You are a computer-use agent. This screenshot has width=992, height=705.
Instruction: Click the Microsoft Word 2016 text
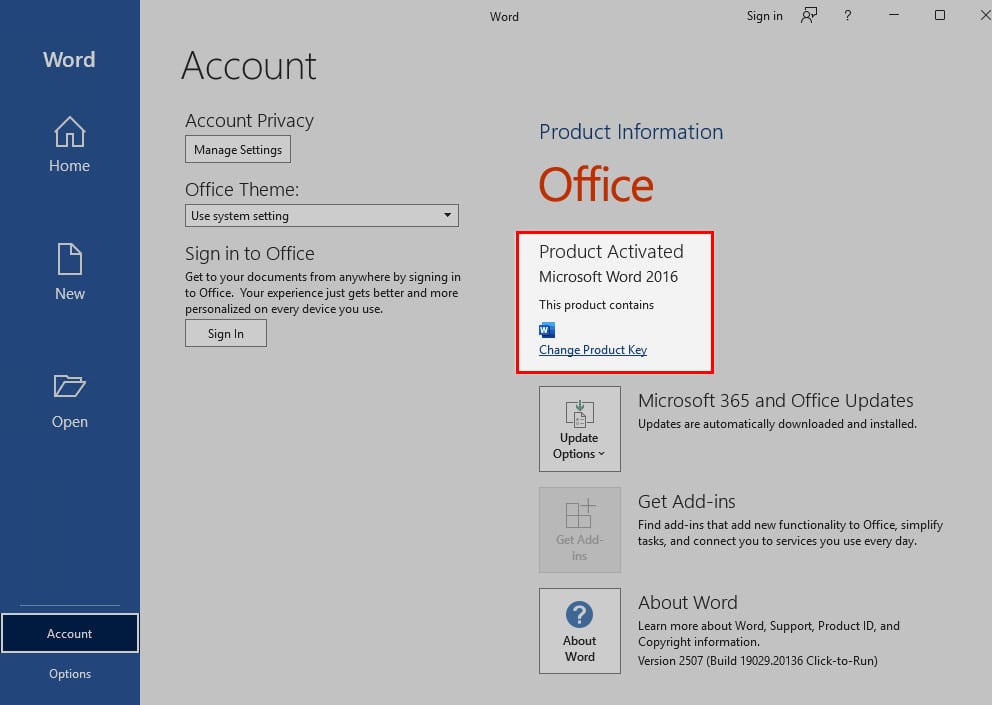tap(608, 277)
